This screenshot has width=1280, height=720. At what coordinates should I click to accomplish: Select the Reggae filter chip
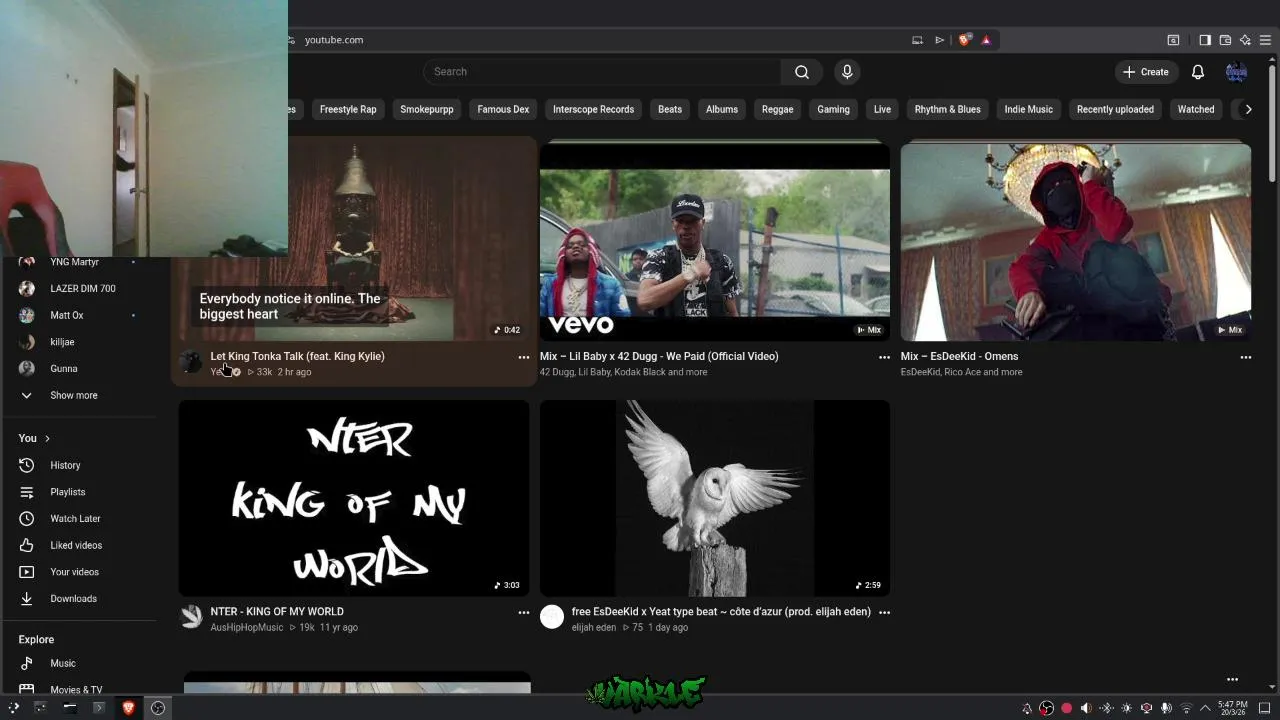point(777,109)
